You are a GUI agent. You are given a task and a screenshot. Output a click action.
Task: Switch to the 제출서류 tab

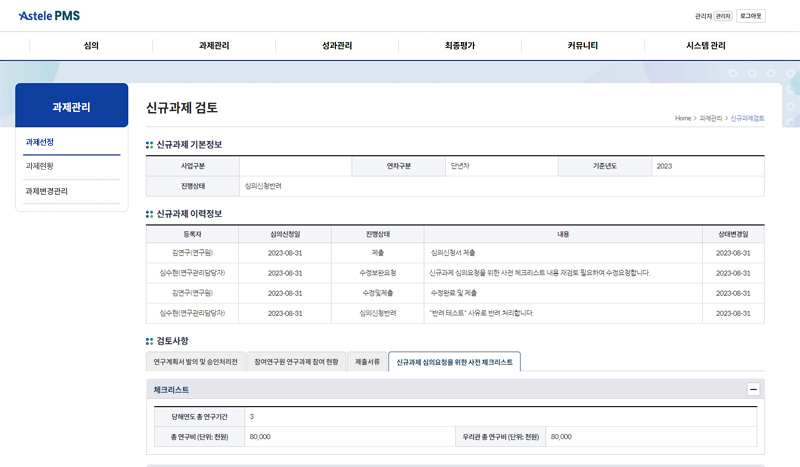point(367,362)
